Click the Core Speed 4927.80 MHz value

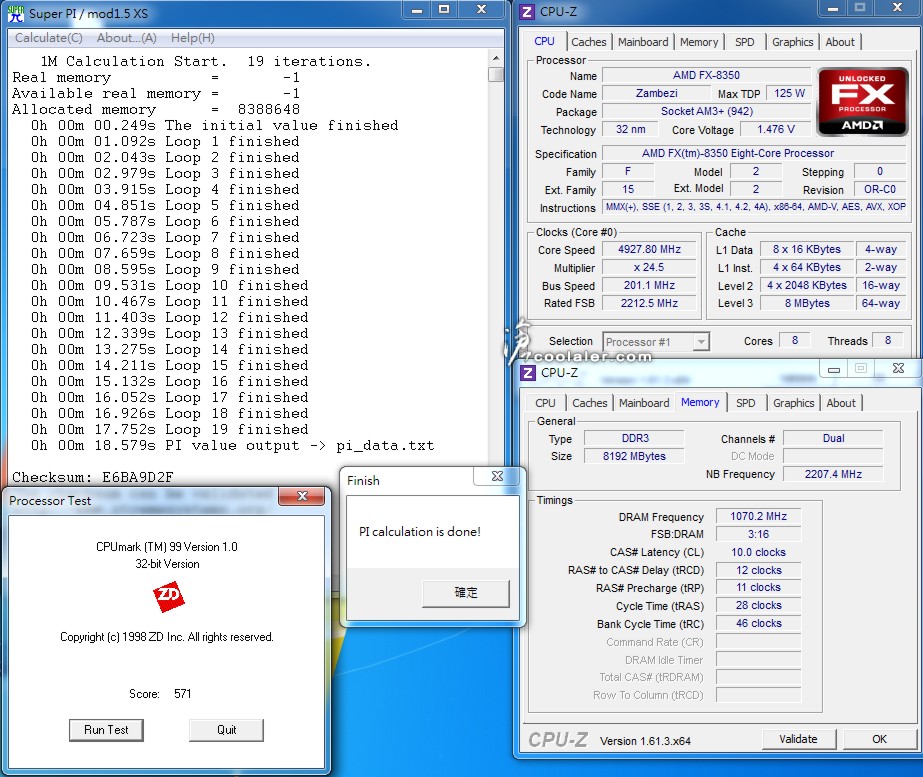pyautogui.click(x=649, y=250)
